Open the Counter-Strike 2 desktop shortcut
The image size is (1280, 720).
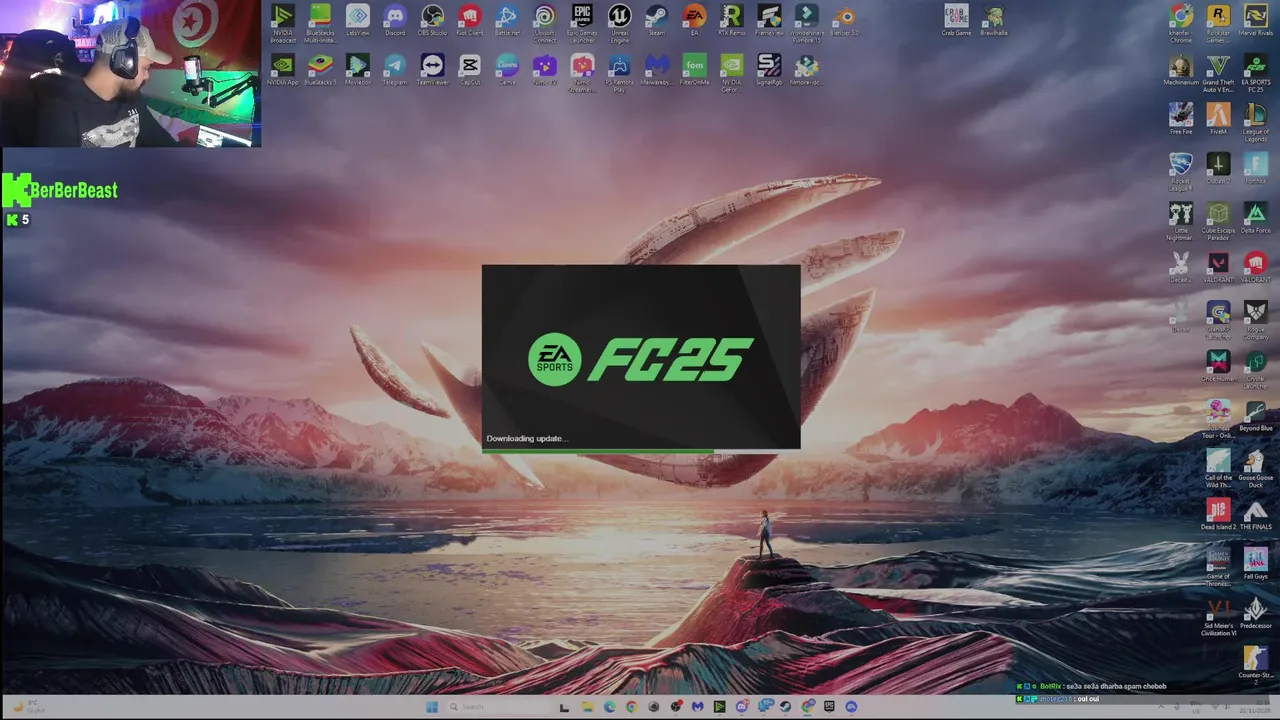(1255, 663)
